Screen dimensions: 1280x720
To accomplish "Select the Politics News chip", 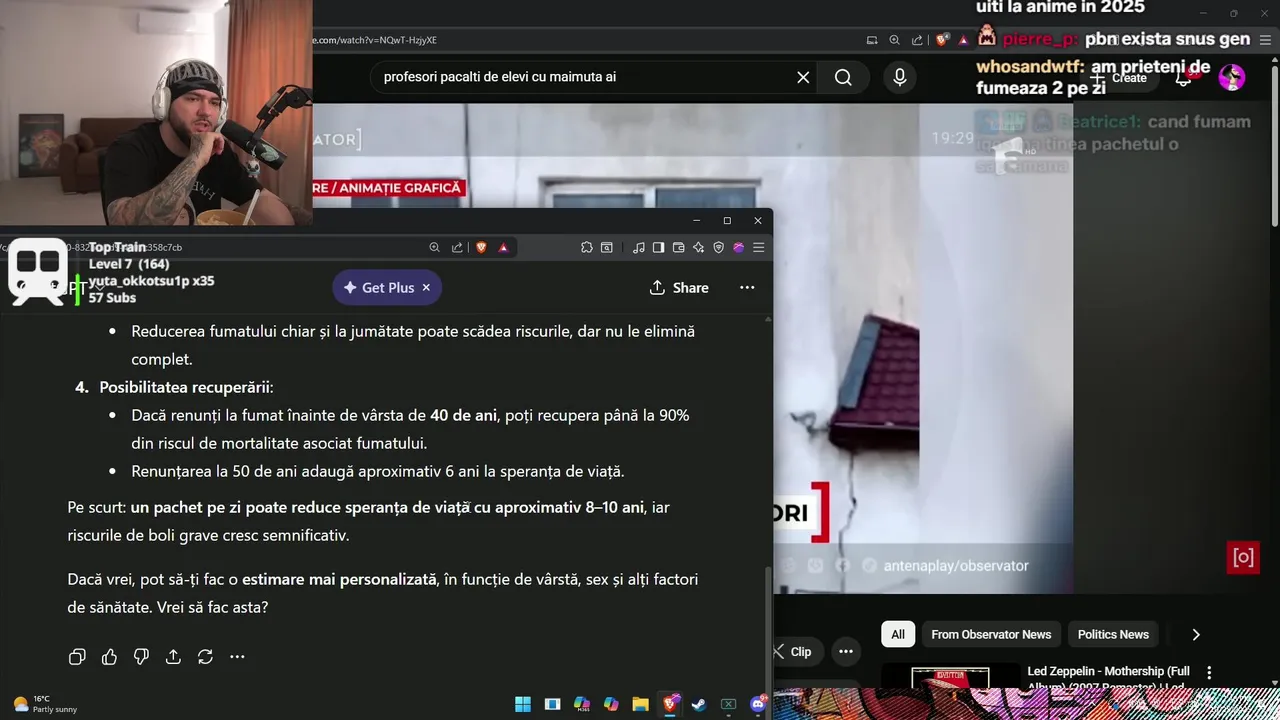I will coord(1113,634).
